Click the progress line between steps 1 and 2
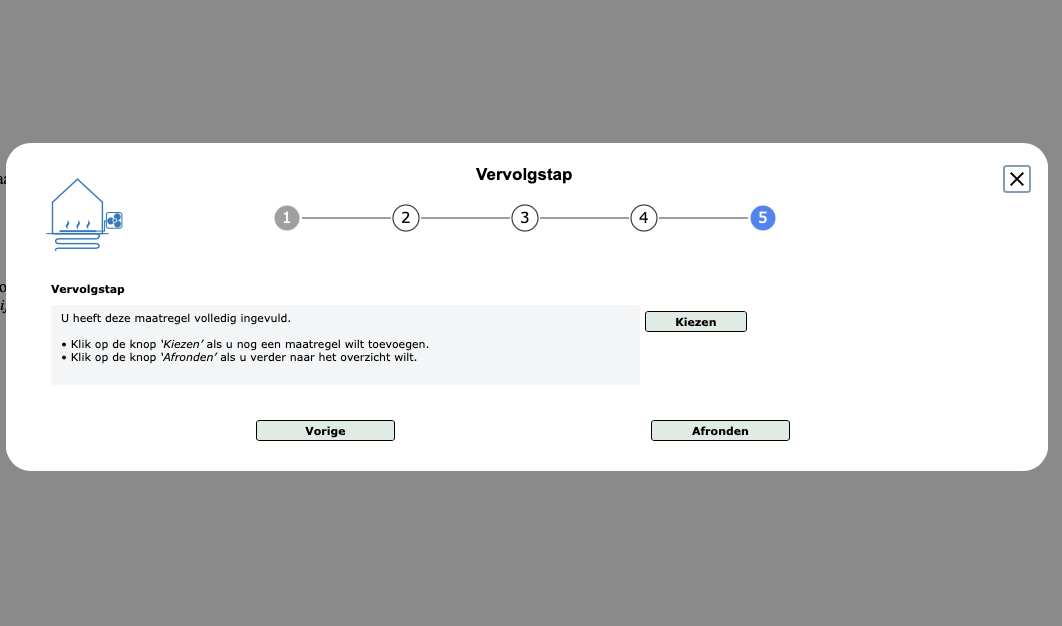This screenshot has width=1062, height=626. 346,218
